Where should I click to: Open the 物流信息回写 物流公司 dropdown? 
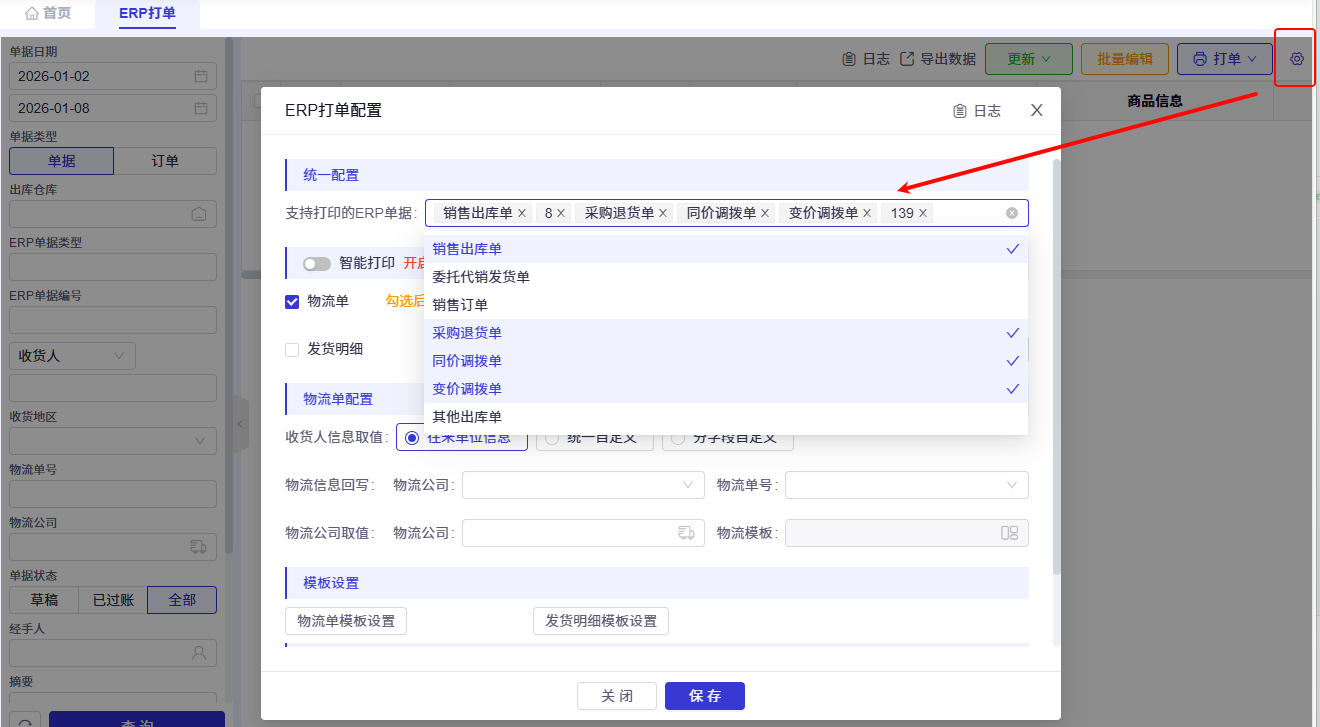click(x=583, y=485)
